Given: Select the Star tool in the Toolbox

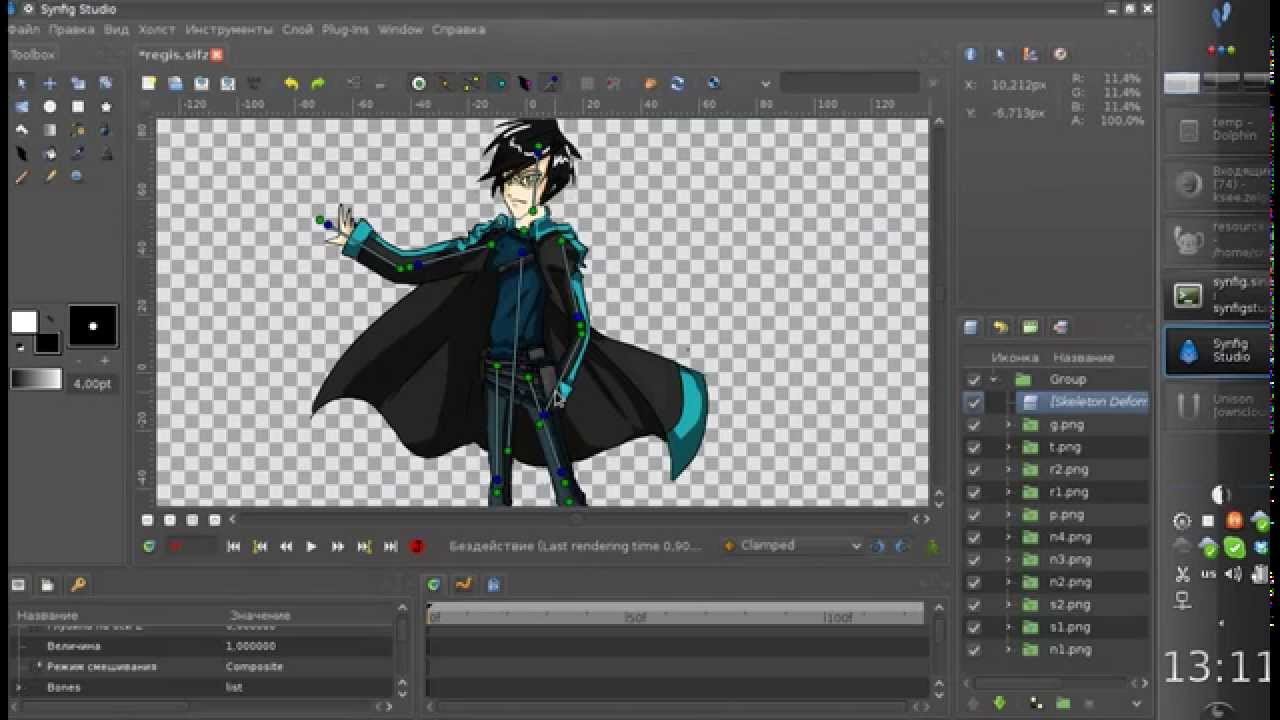Looking at the screenshot, I should click(106, 106).
